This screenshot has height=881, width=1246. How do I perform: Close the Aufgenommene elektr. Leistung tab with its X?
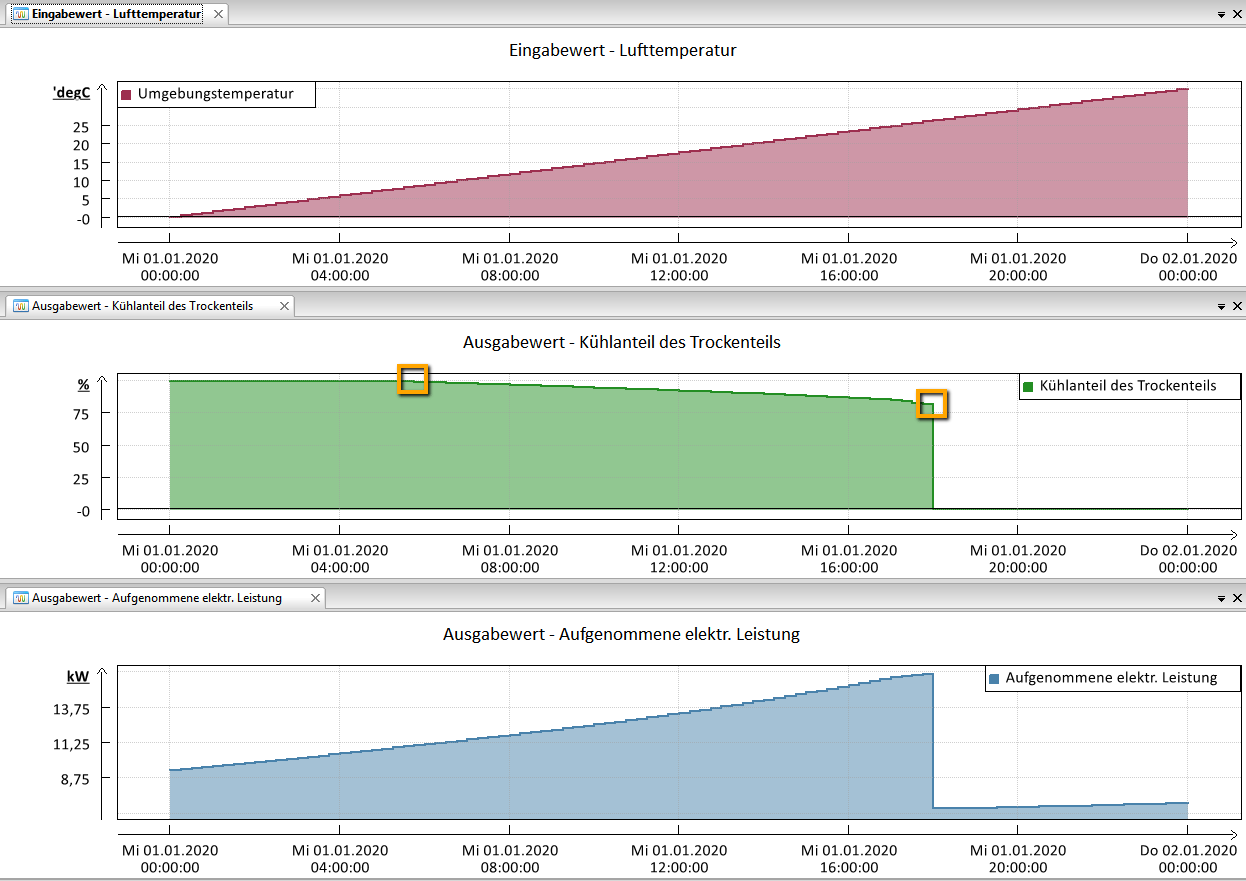[314, 598]
